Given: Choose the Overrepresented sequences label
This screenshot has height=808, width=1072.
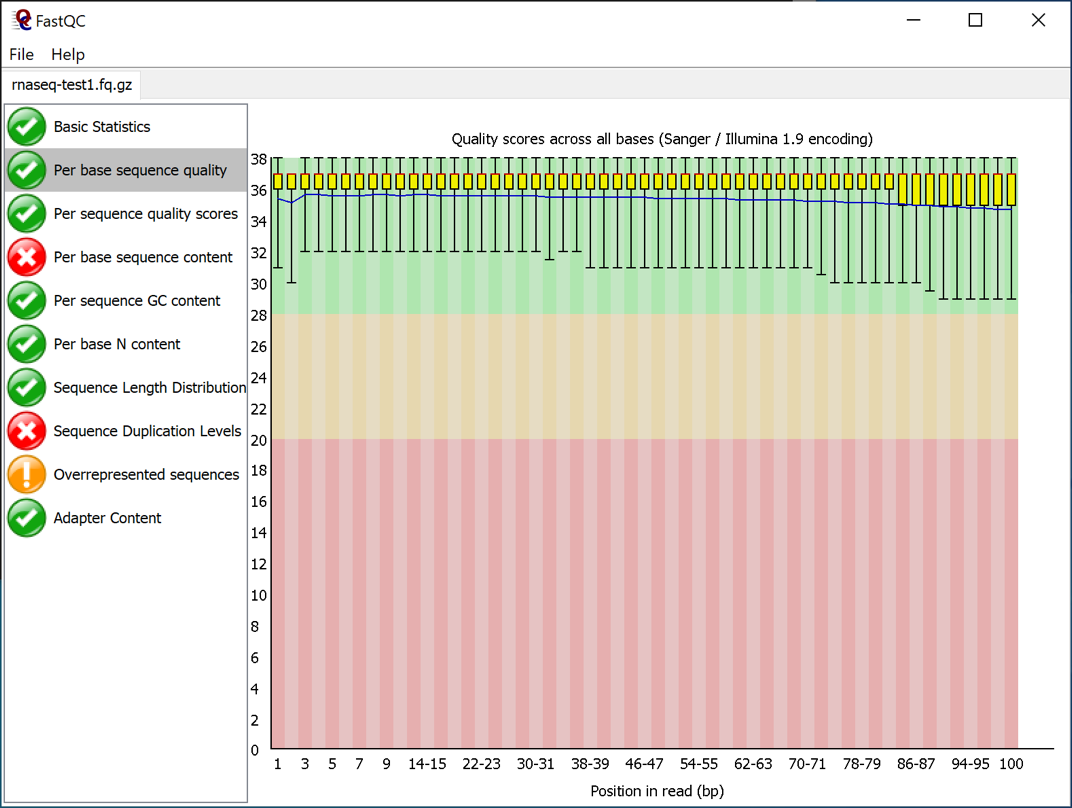Looking at the screenshot, I should point(146,475).
